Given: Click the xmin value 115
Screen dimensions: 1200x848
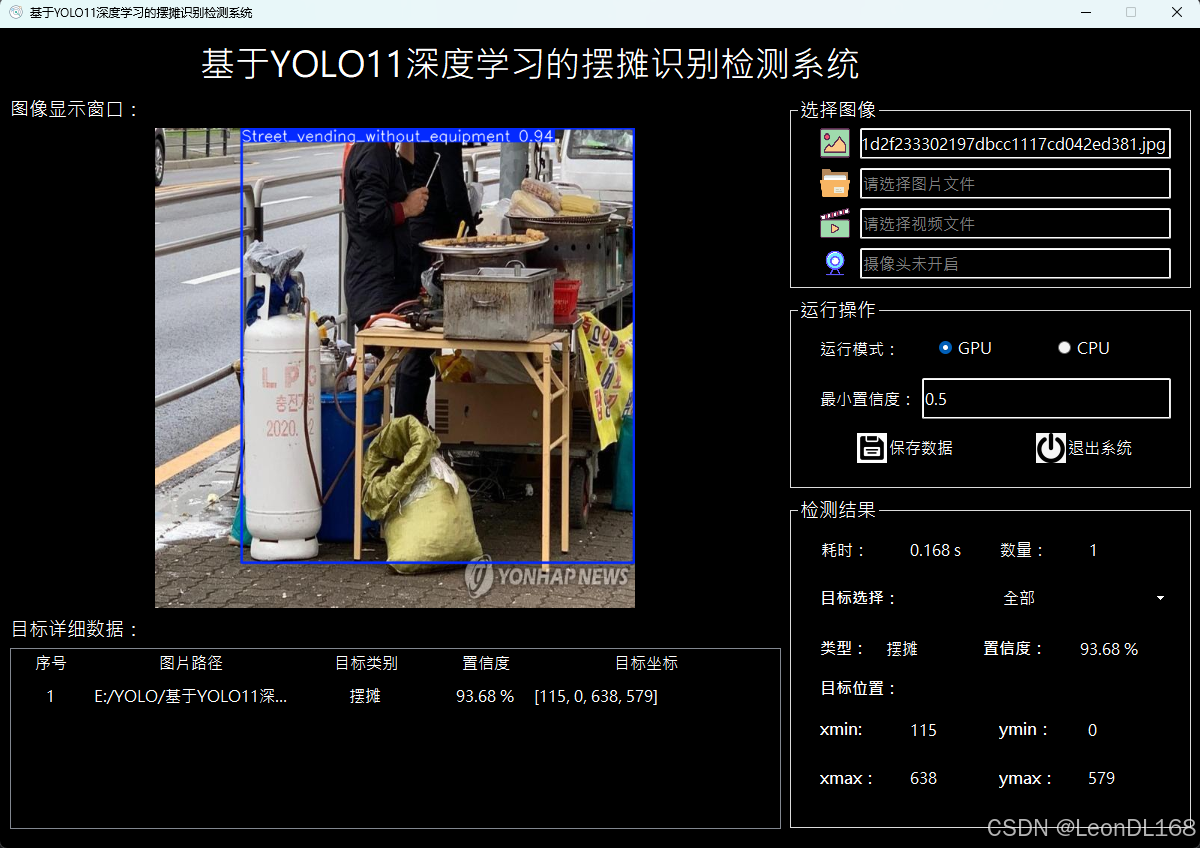Looking at the screenshot, I should coord(923,730).
